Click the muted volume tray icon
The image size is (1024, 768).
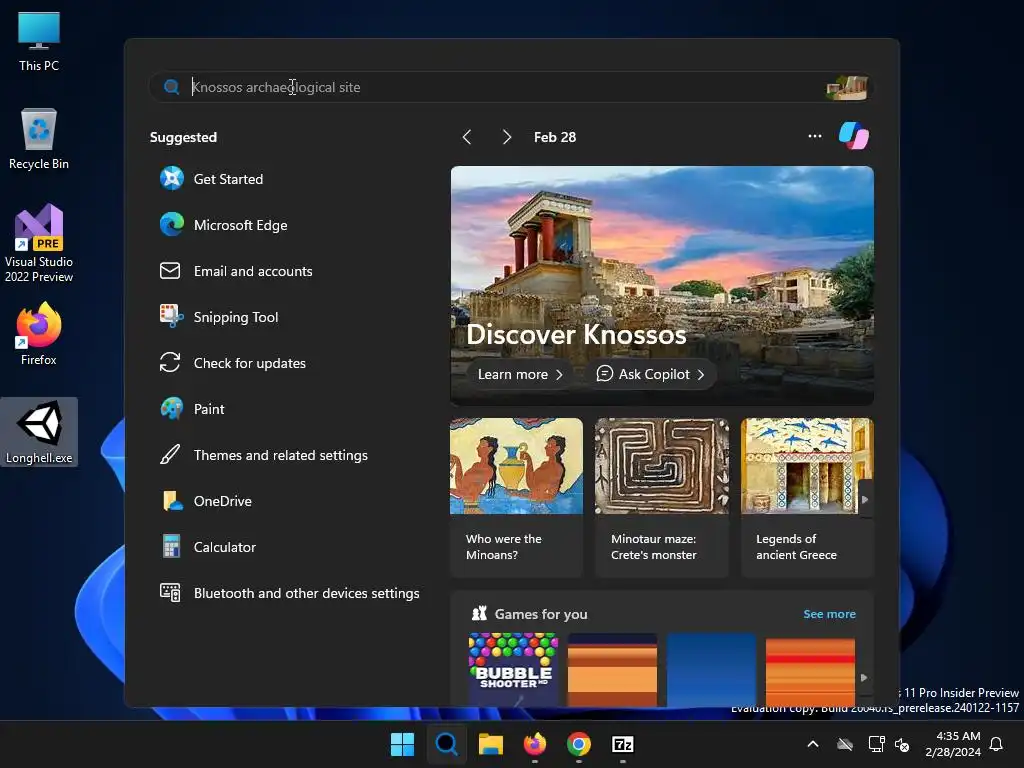point(902,744)
